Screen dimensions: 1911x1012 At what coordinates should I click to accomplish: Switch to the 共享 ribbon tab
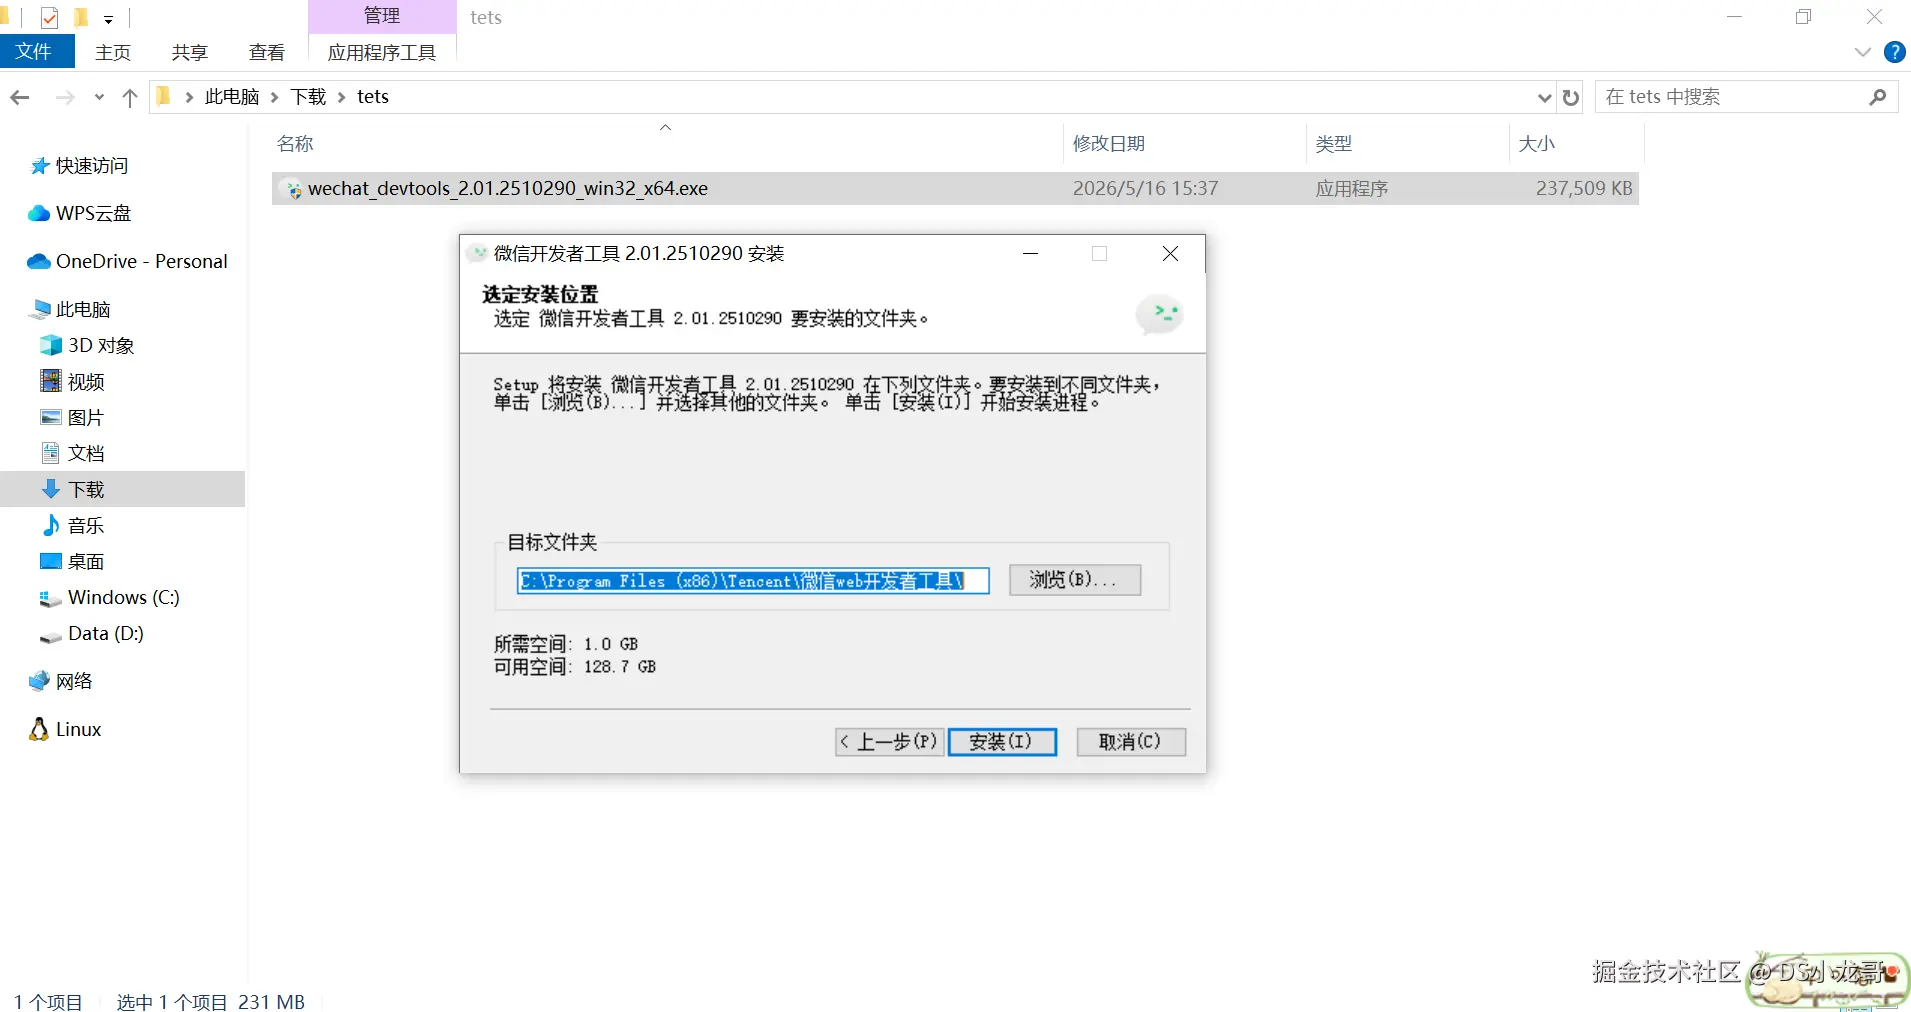click(190, 52)
